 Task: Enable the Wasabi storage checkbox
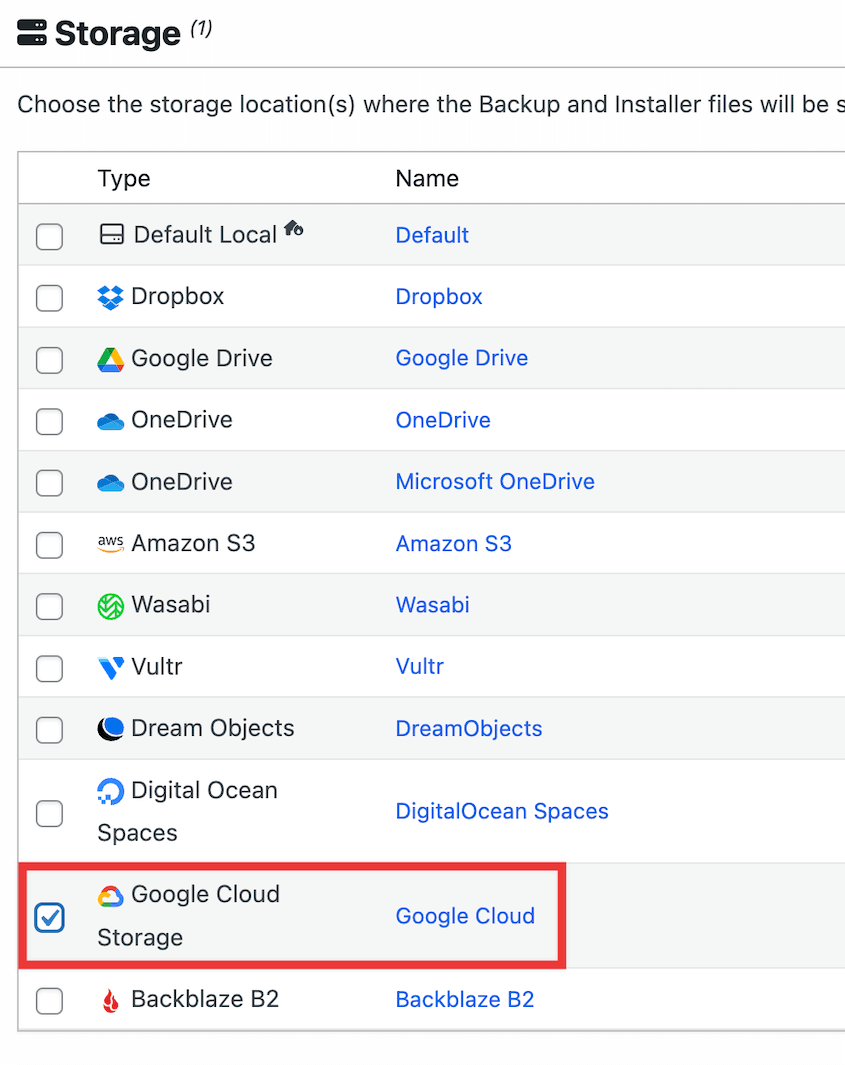[x=50, y=607]
